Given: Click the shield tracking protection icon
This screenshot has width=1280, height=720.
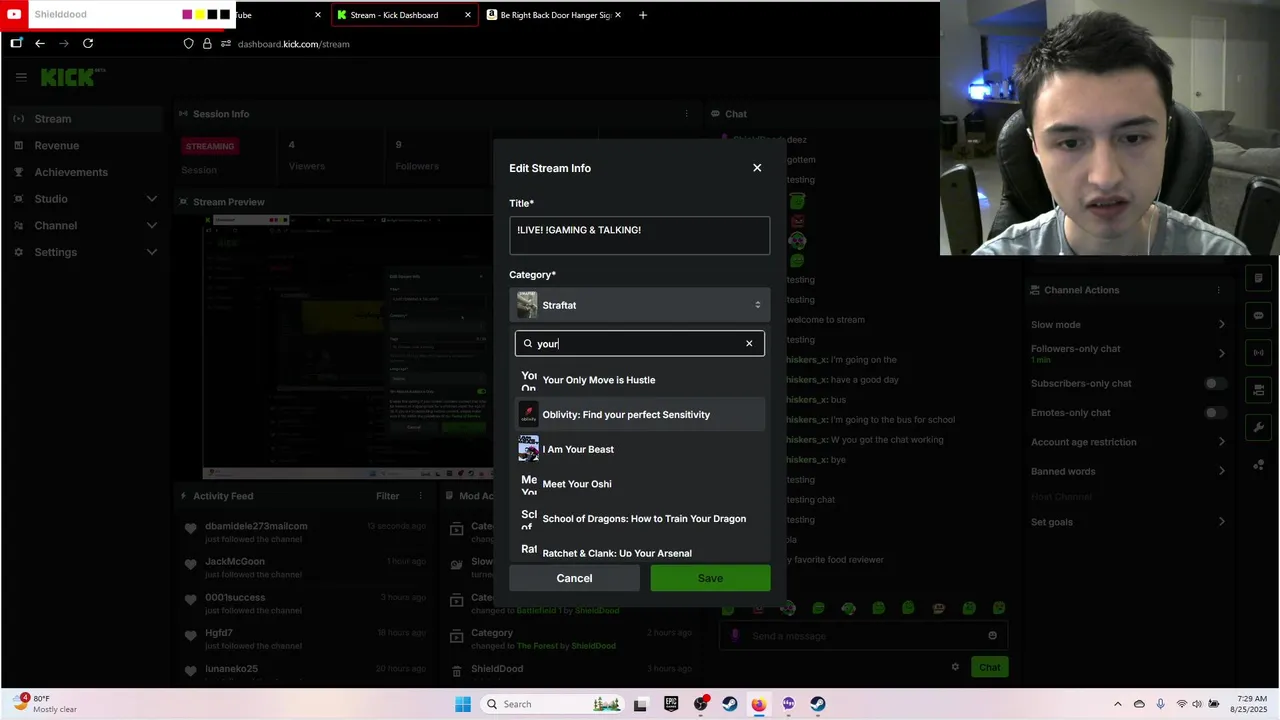Looking at the screenshot, I should click(188, 44).
